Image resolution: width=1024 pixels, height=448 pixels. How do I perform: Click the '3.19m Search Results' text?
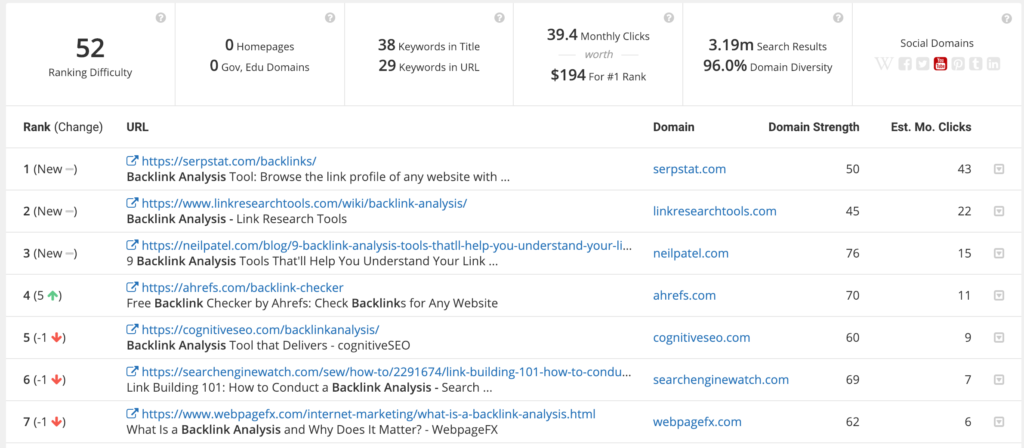pos(768,46)
